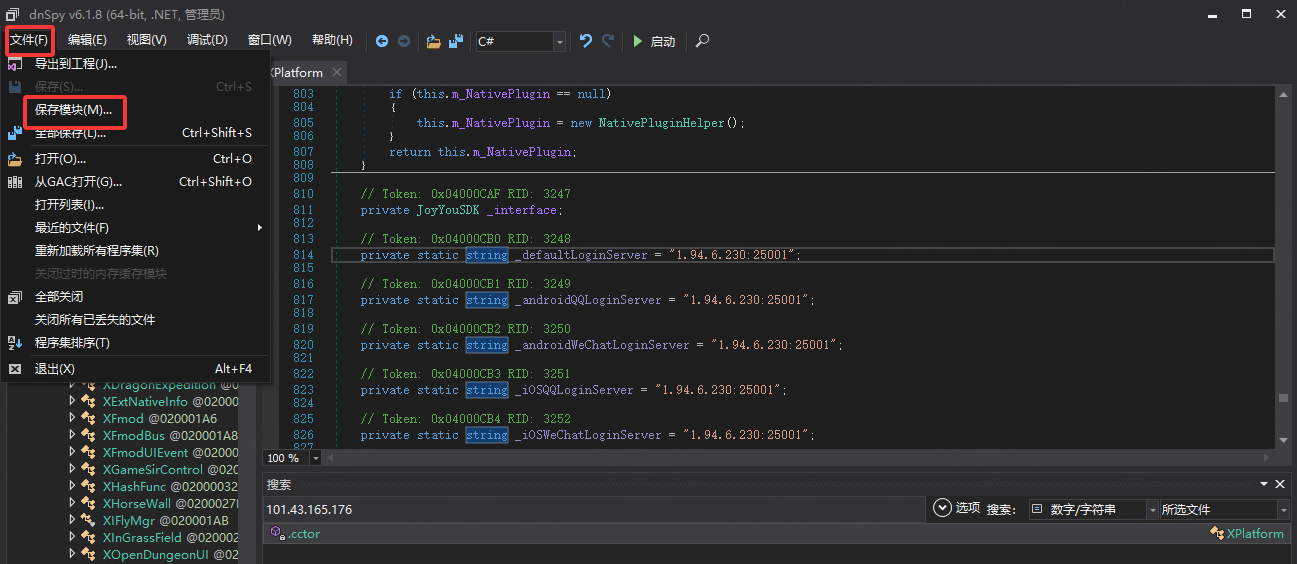1297x564 pixels.
Task: Click the 启动 start debugging button
Action: 653,41
